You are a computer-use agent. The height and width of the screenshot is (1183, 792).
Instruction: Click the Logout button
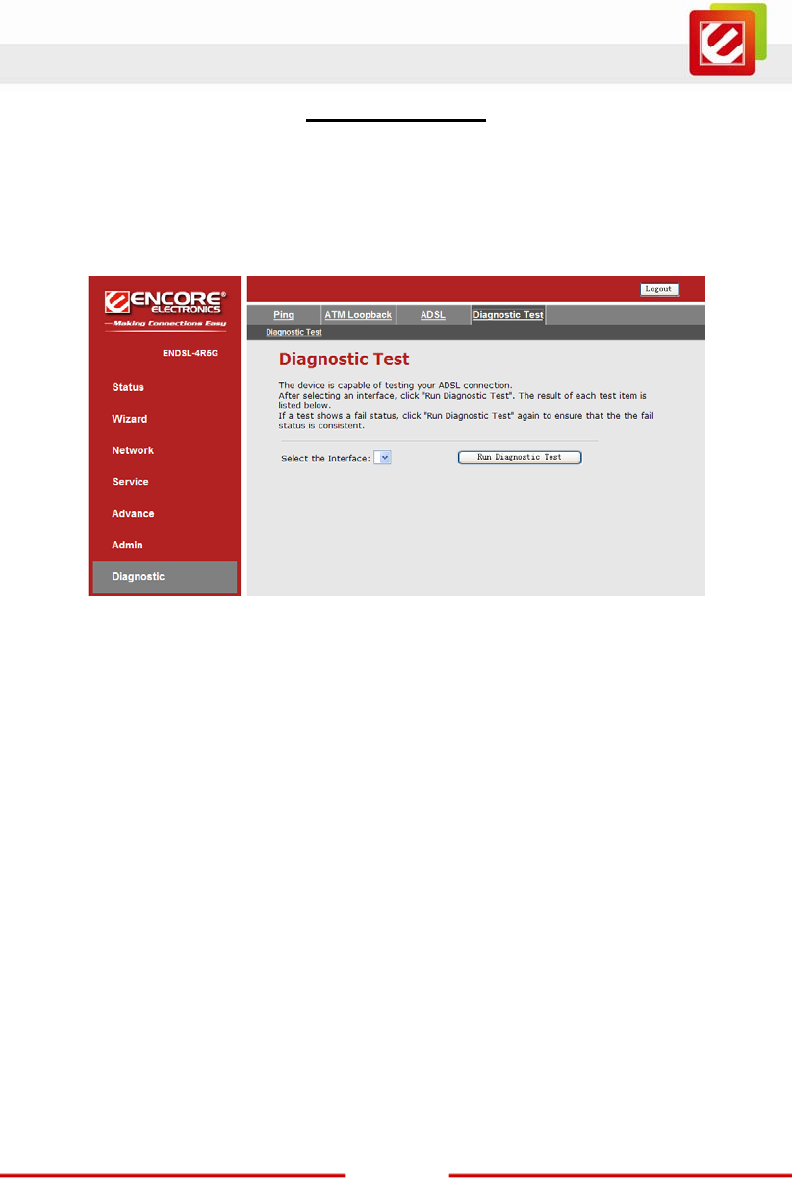click(x=659, y=289)
